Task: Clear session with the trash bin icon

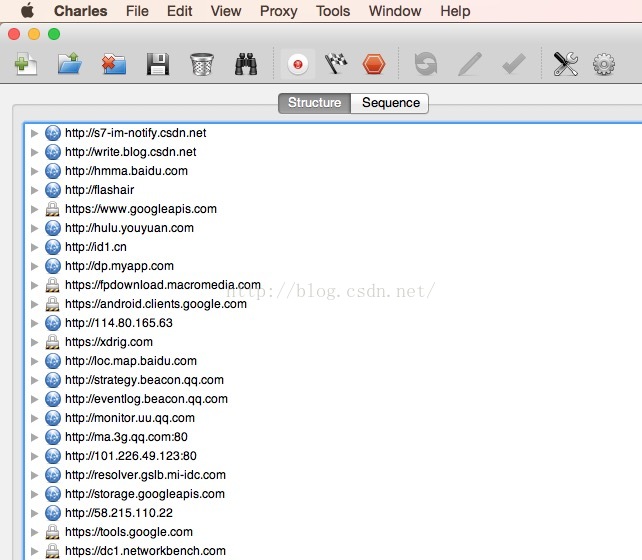Action: [202, 64]
